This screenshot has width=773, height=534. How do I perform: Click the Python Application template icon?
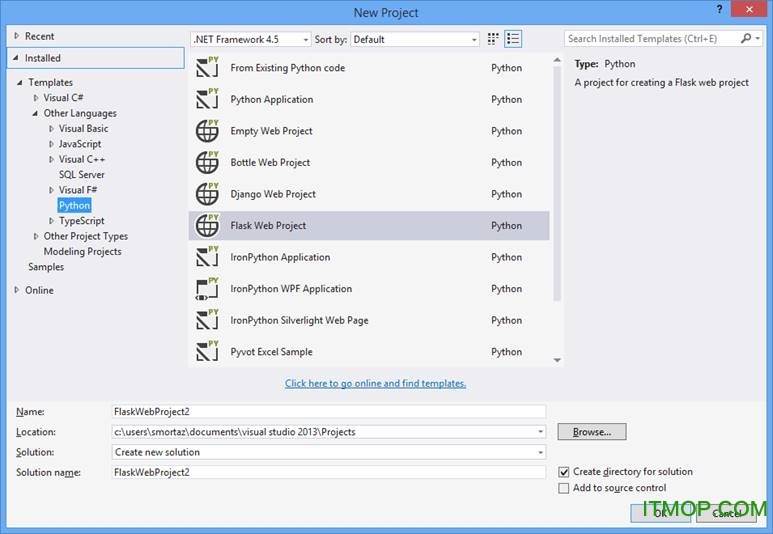tap(207, 99)
